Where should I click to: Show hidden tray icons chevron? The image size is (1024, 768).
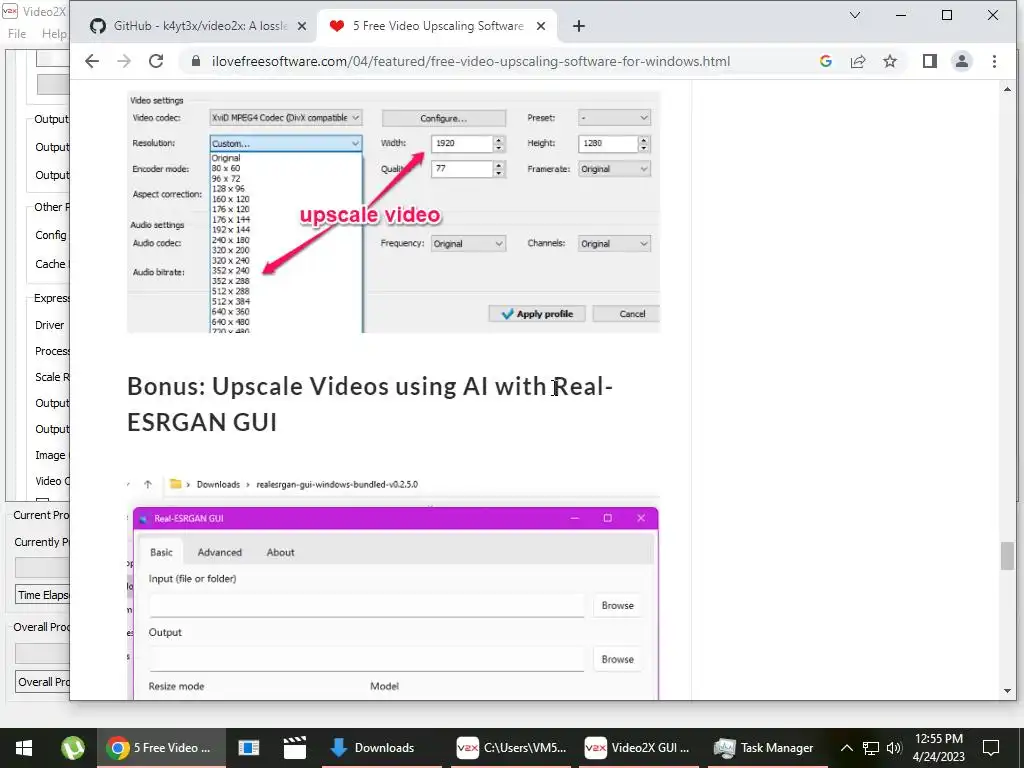(846, 748)
